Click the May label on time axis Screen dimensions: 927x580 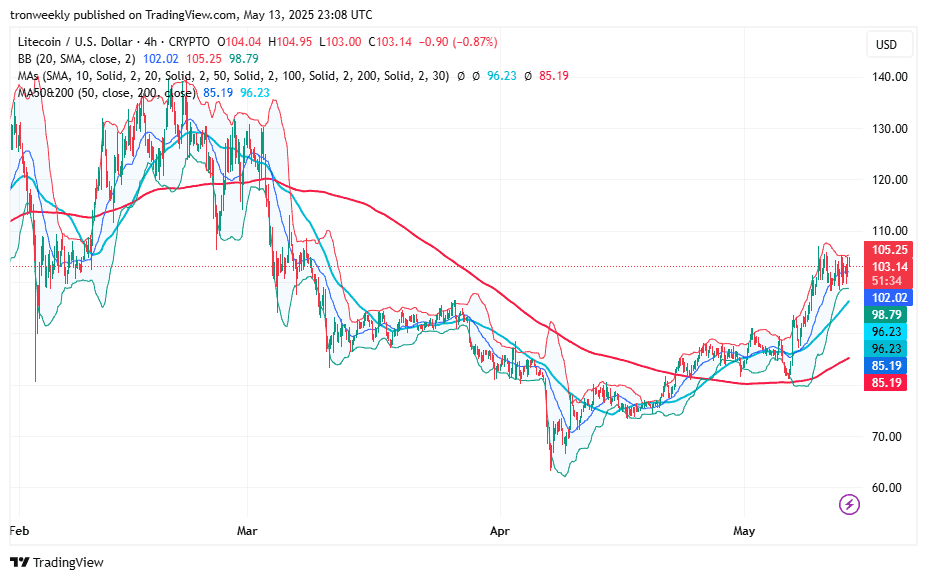click(744, 531)
